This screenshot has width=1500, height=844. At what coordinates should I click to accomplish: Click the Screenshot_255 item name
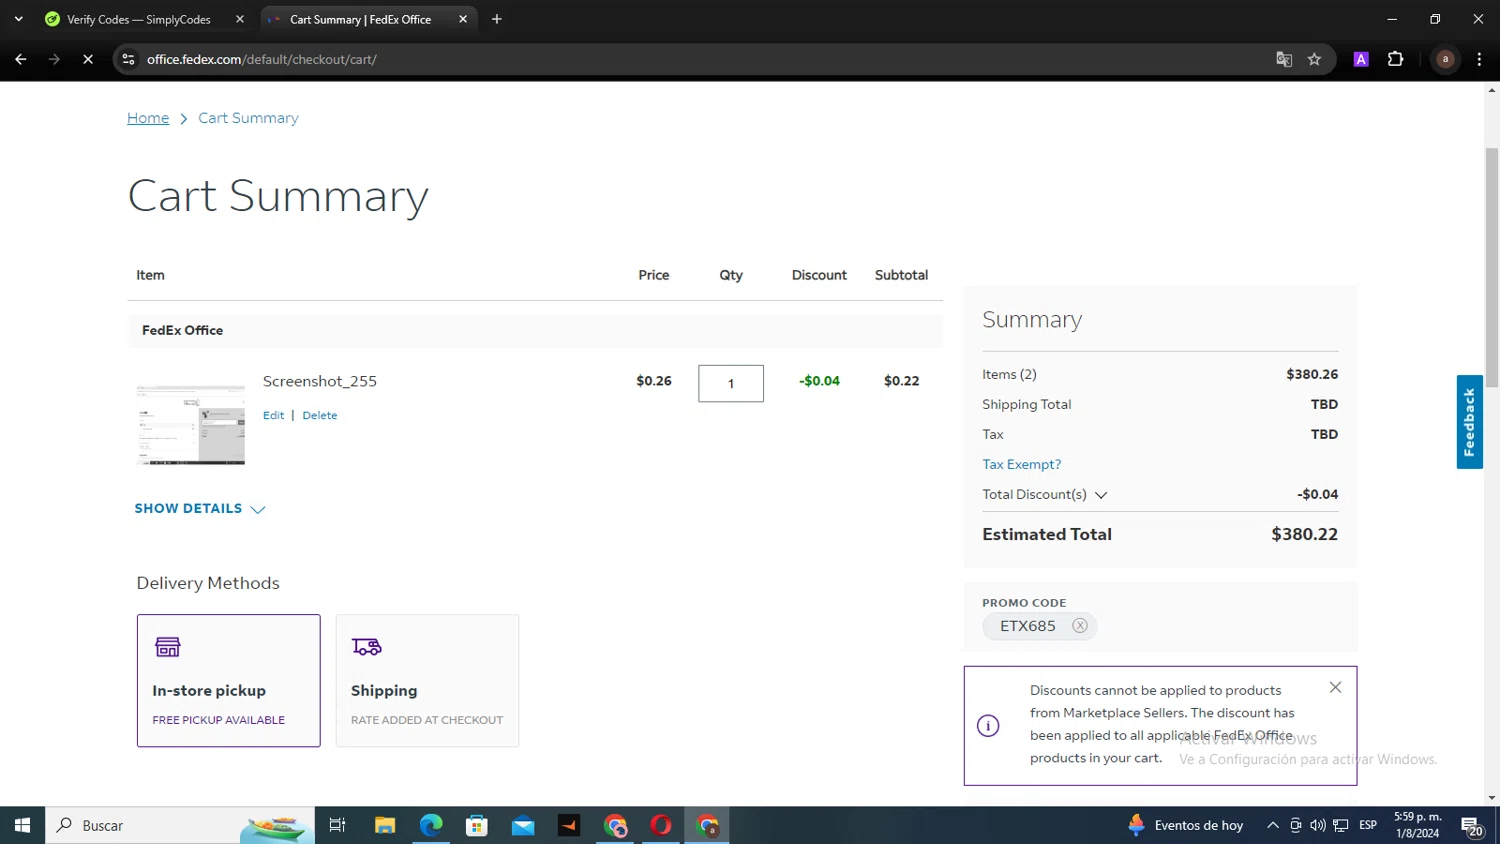320,381
